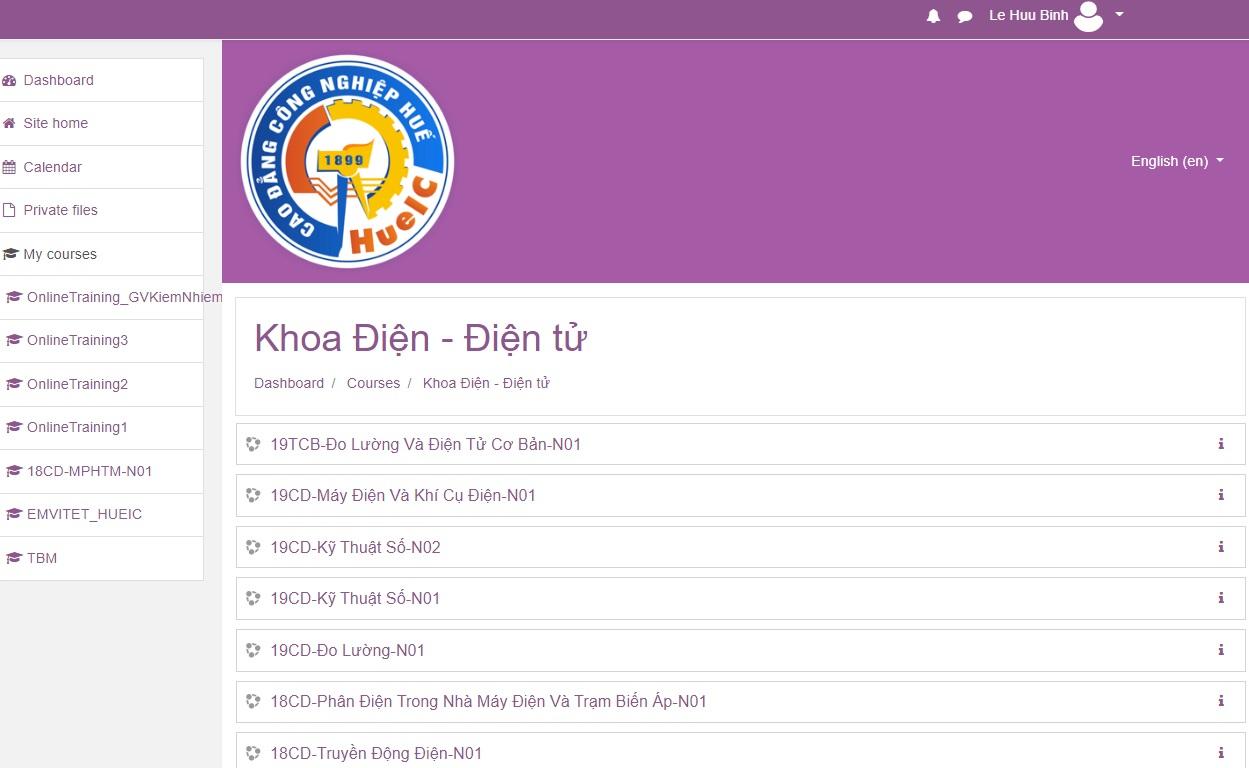Open the 19CD-Máy Điện Và Khí Cụ Điện-N01 course

[x=402, y=495]
